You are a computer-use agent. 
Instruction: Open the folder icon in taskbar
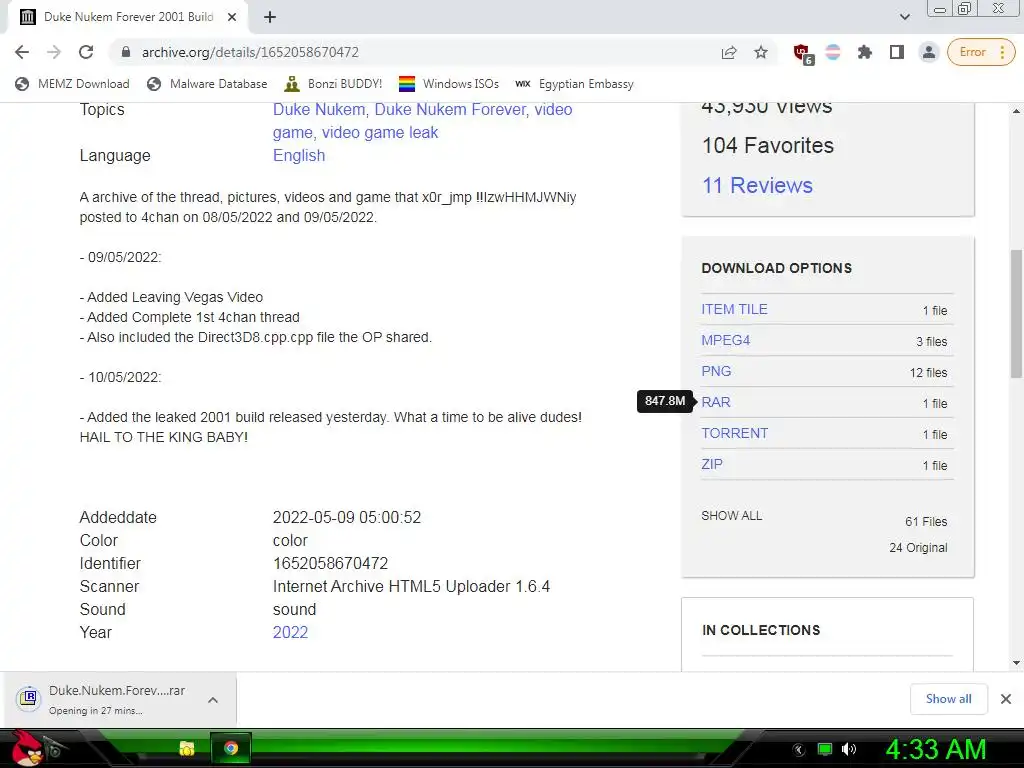(187, 748)
